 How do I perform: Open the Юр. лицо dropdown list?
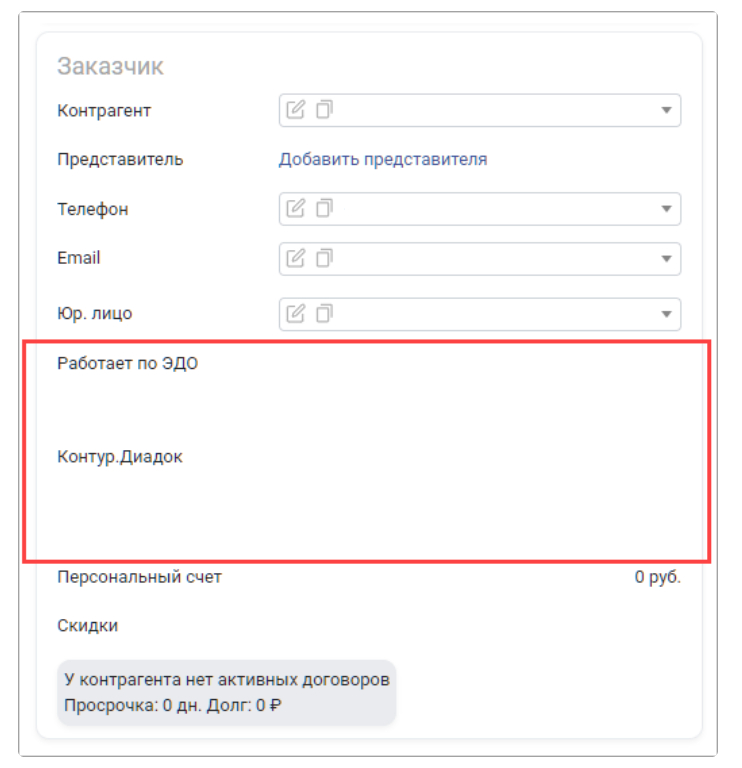[x=667, y=315]
